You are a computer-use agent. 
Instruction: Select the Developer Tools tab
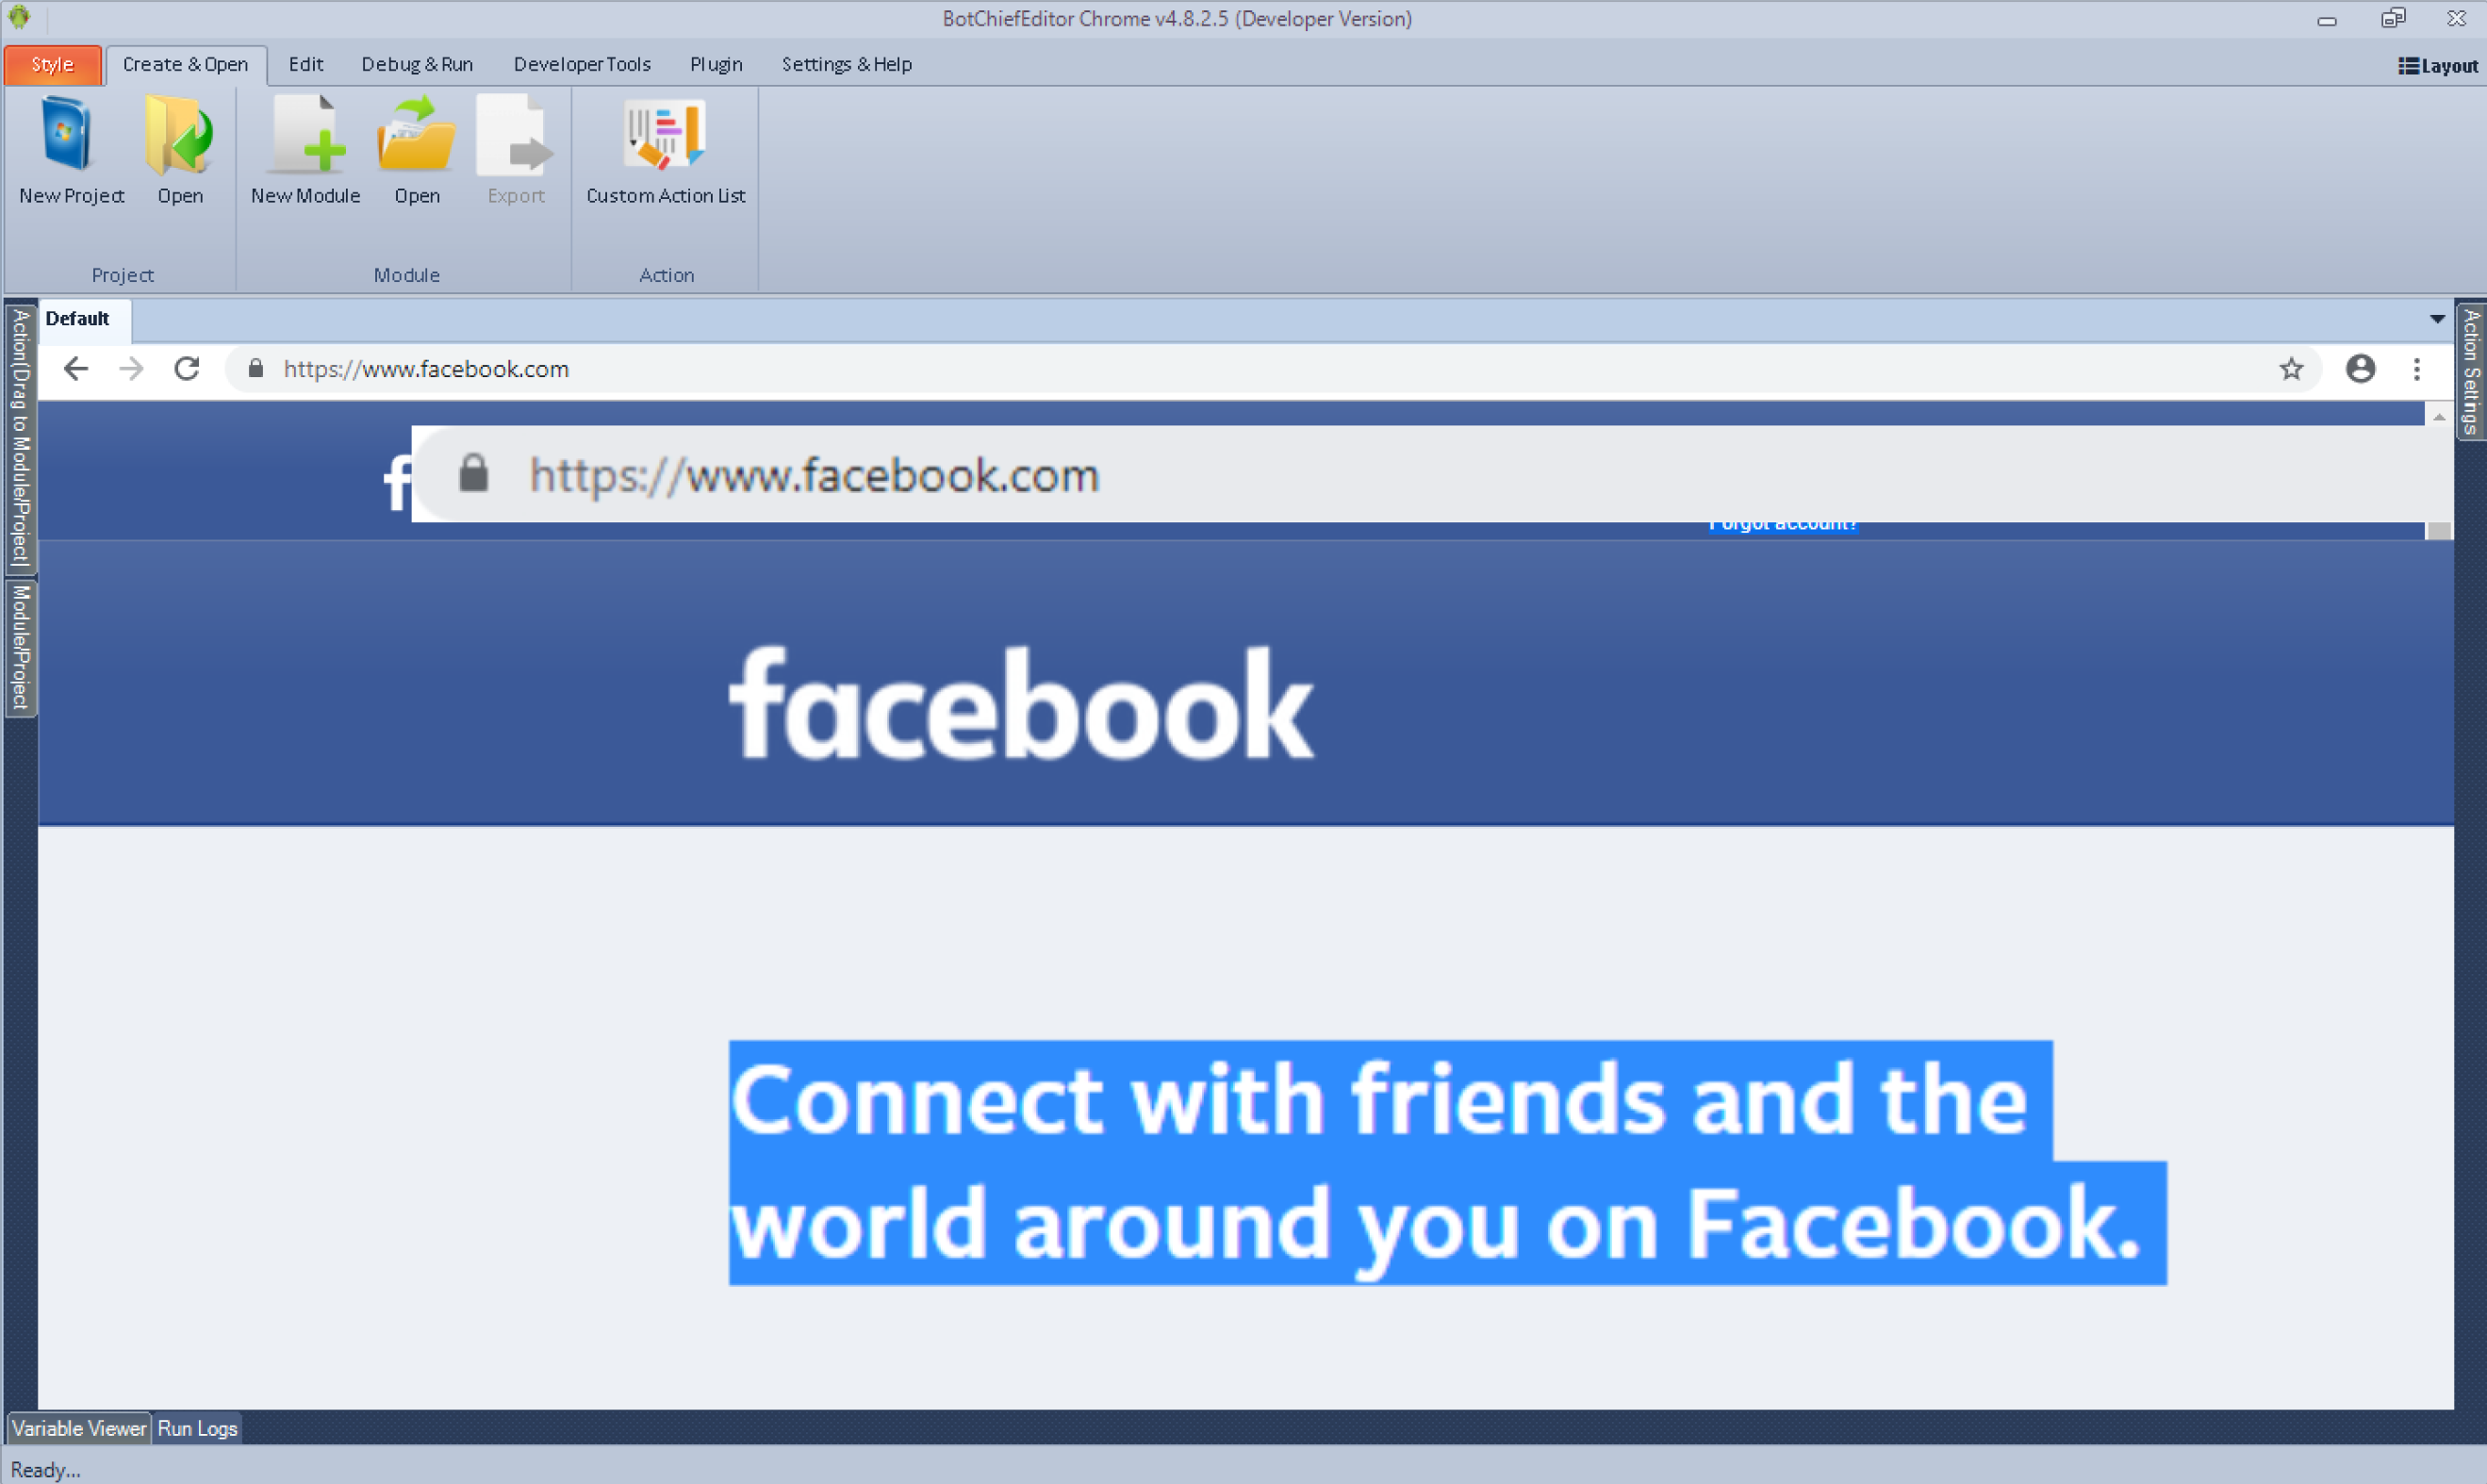click(582, 64)
